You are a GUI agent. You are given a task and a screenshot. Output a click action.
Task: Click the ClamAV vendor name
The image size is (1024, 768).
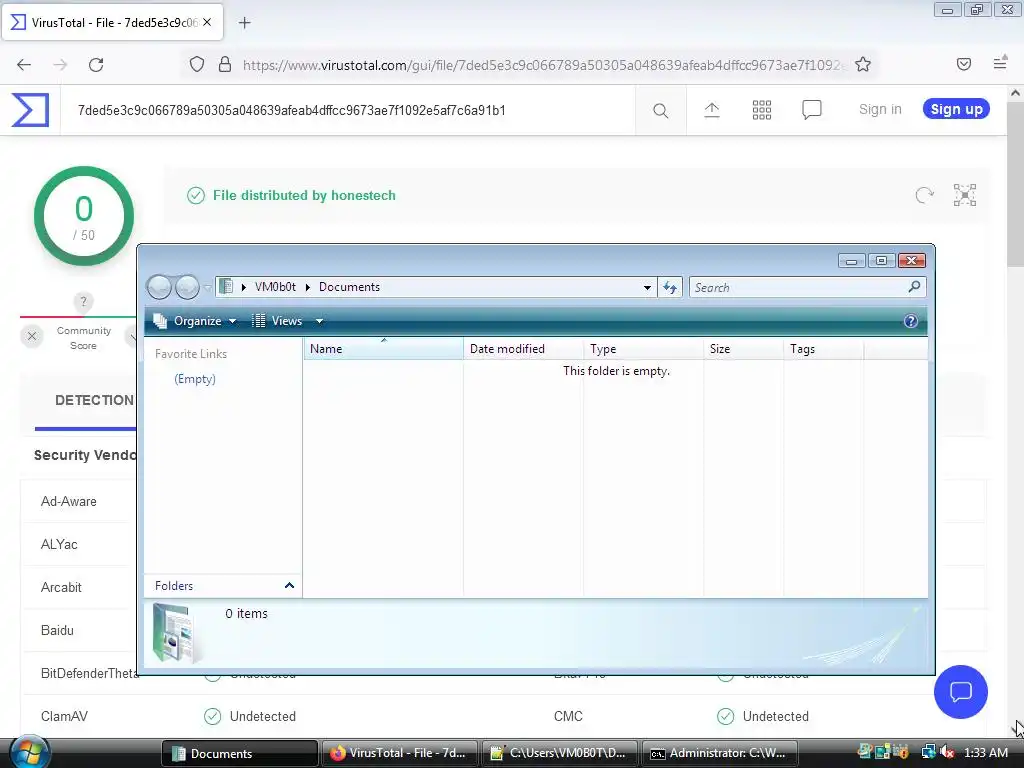[64, 716]
